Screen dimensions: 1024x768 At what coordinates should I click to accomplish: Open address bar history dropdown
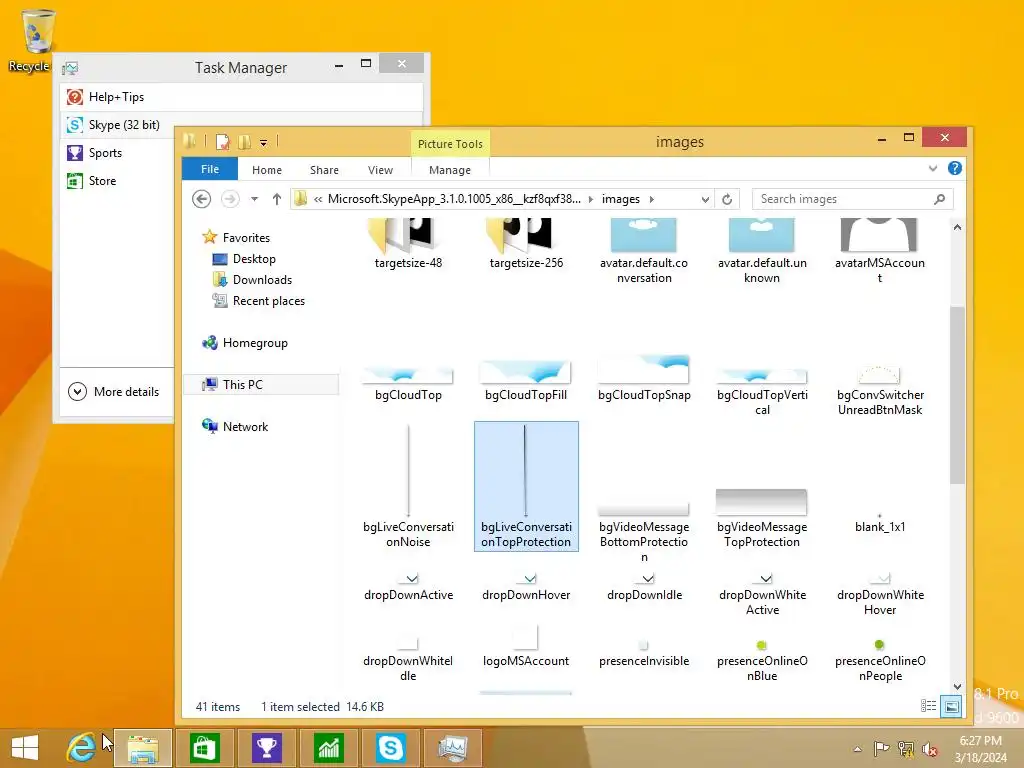705,199
